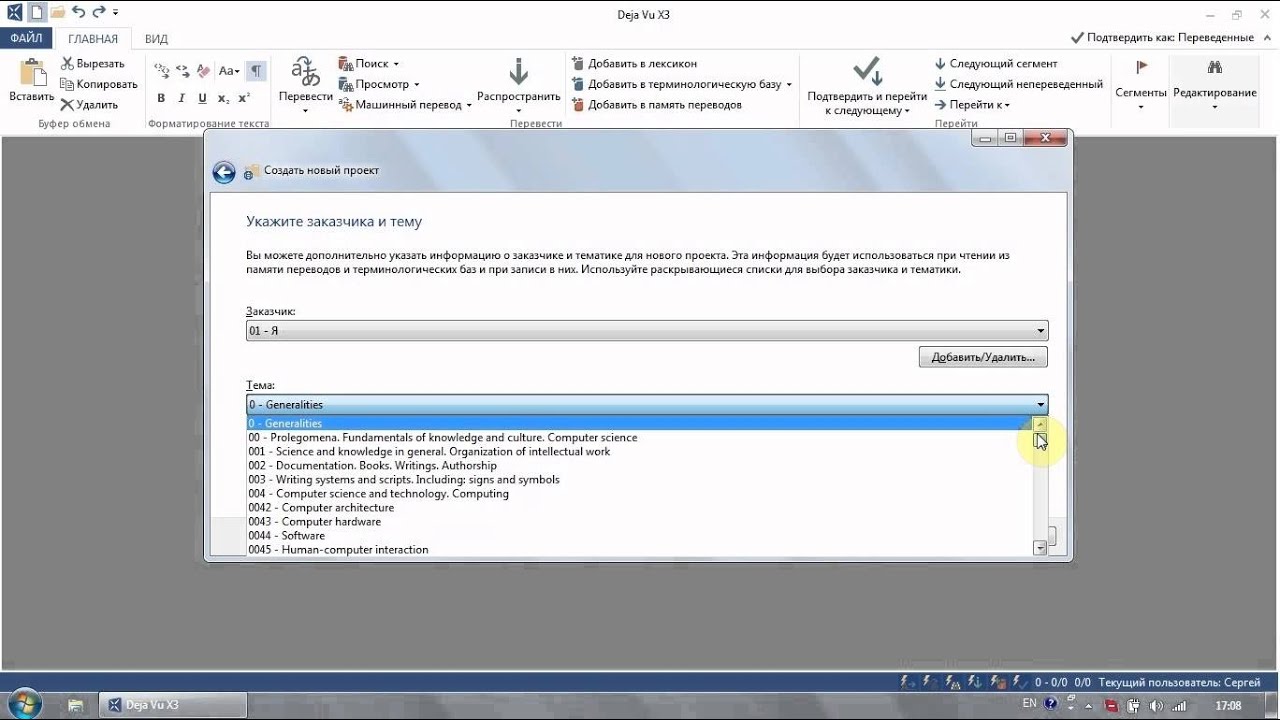Screen dimensions: 1280x720
Task: Click the Open folder quick access icon
Action: coord(57,12)
